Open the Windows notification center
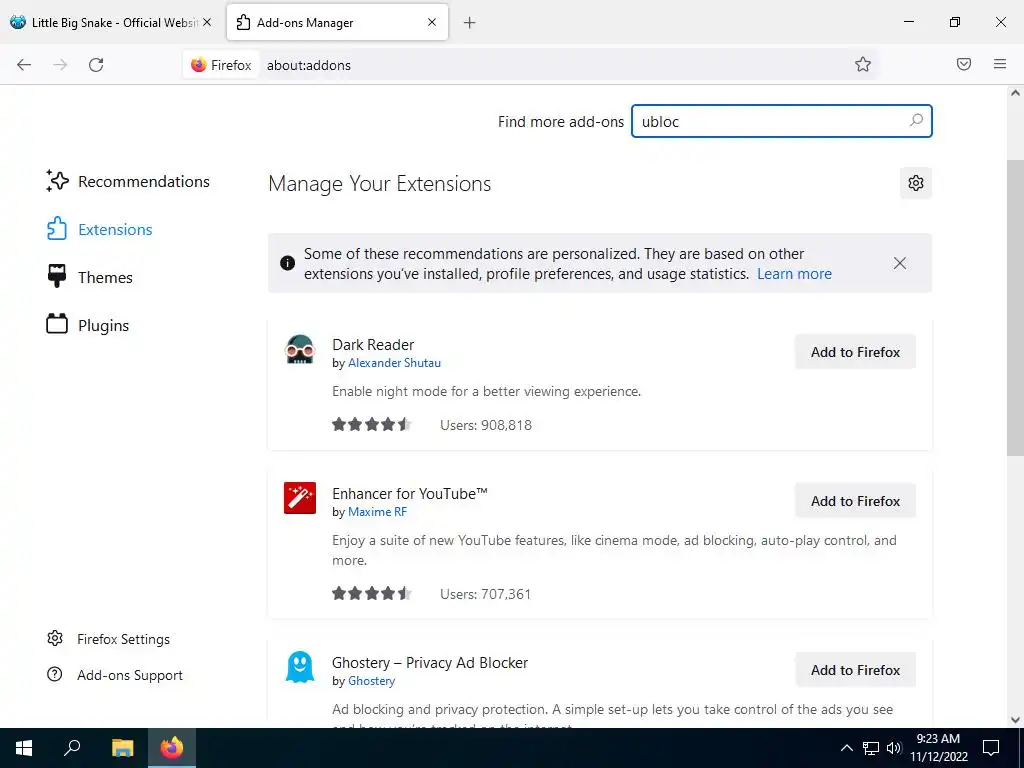The height and width of the screenshot is (768, 1024). tap(991, 748)
